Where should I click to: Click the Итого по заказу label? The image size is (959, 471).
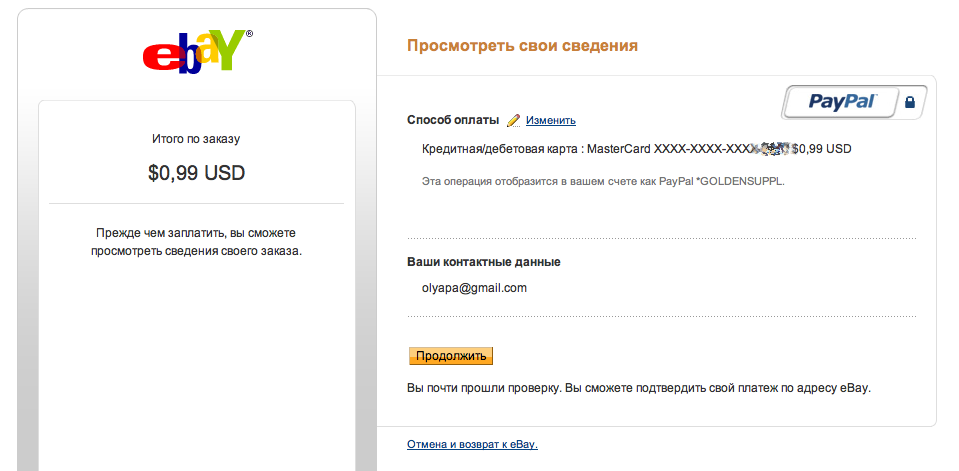point(196,139)
